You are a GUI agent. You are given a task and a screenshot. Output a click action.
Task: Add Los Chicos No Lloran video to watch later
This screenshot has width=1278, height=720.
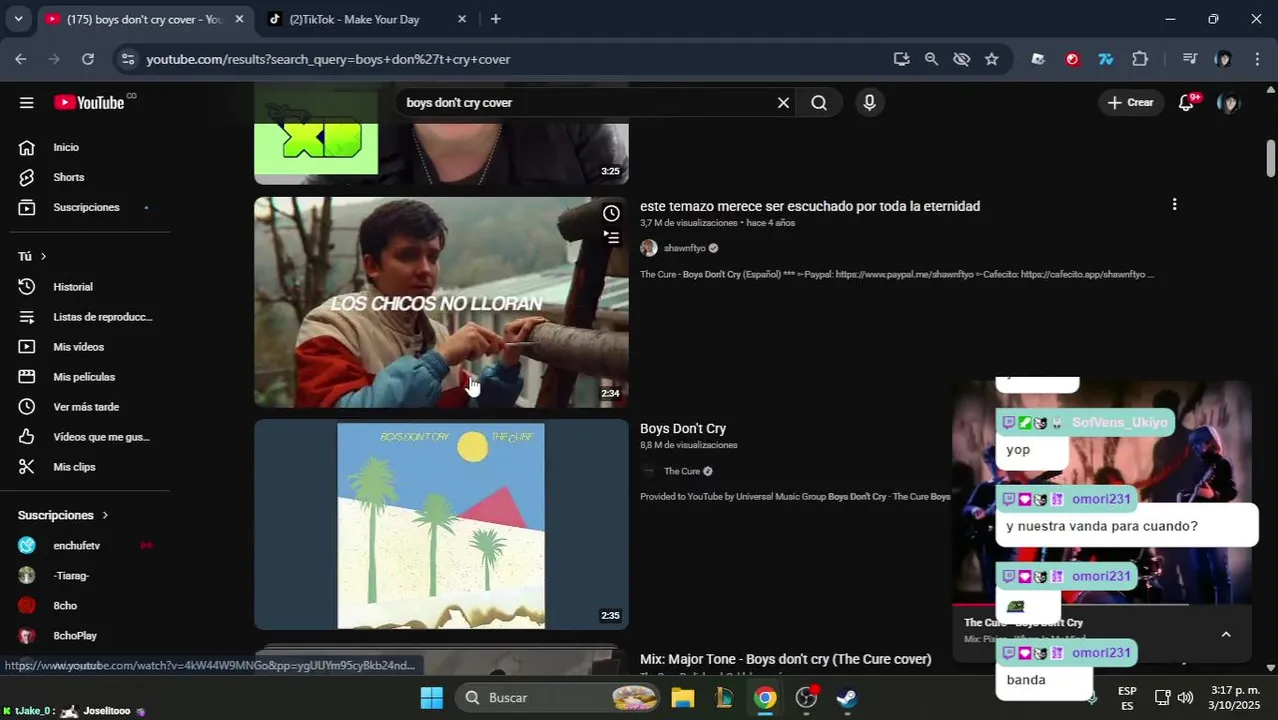coord(611,213)
